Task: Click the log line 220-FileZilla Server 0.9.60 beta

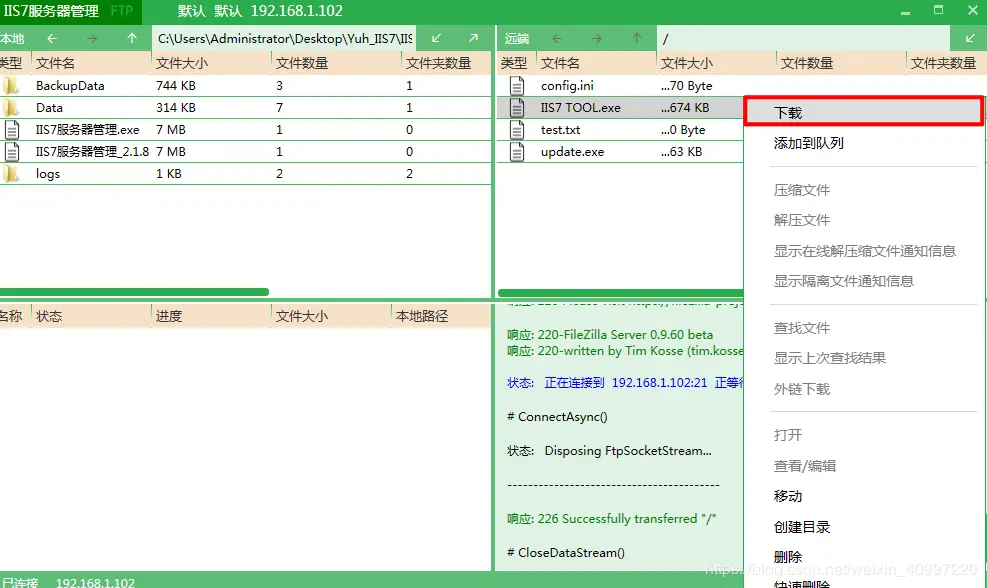Action: tap(610, 335)
